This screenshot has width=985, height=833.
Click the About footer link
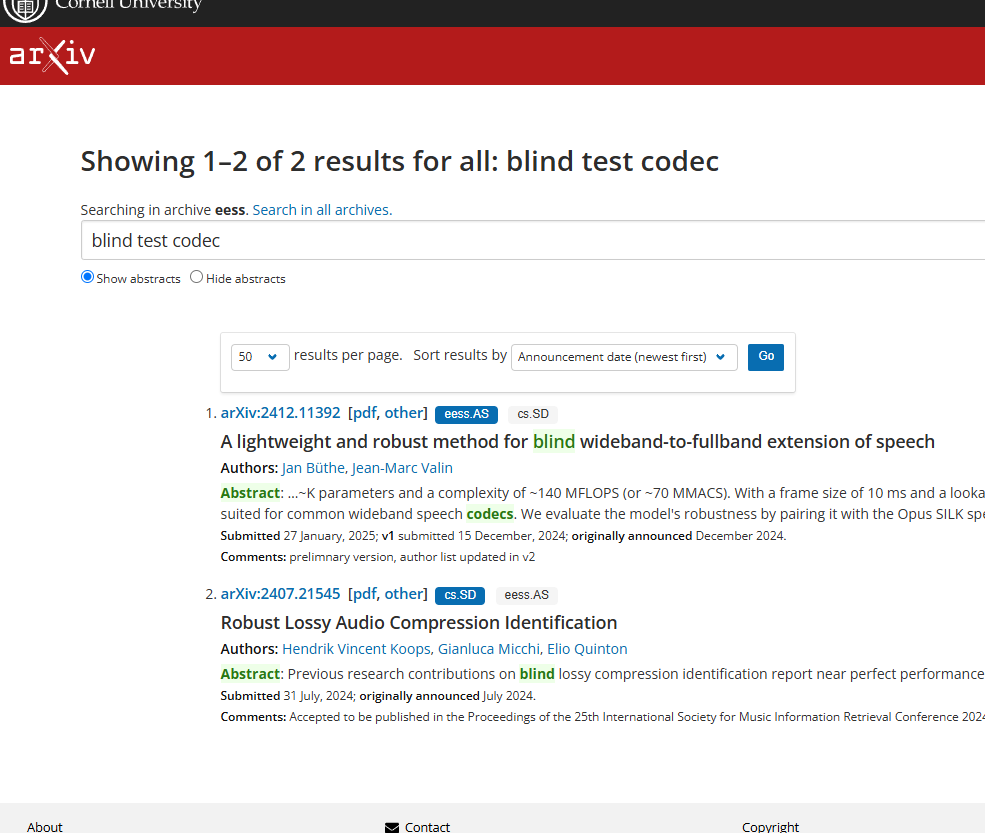(45, 827)
